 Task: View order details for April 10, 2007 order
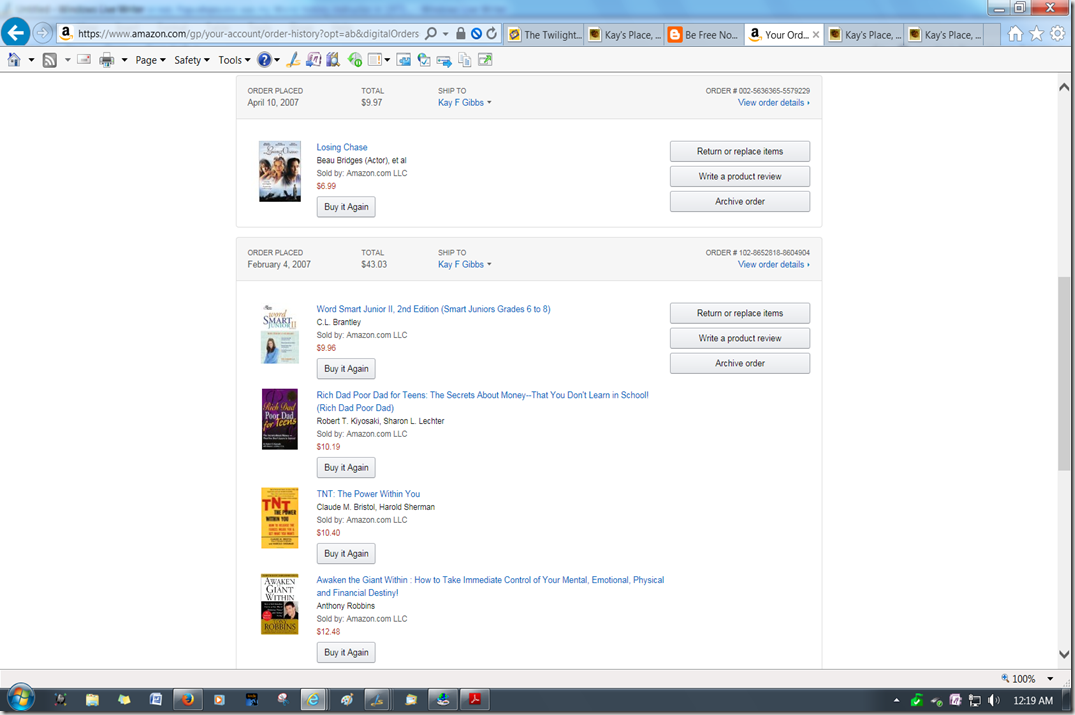773,103
